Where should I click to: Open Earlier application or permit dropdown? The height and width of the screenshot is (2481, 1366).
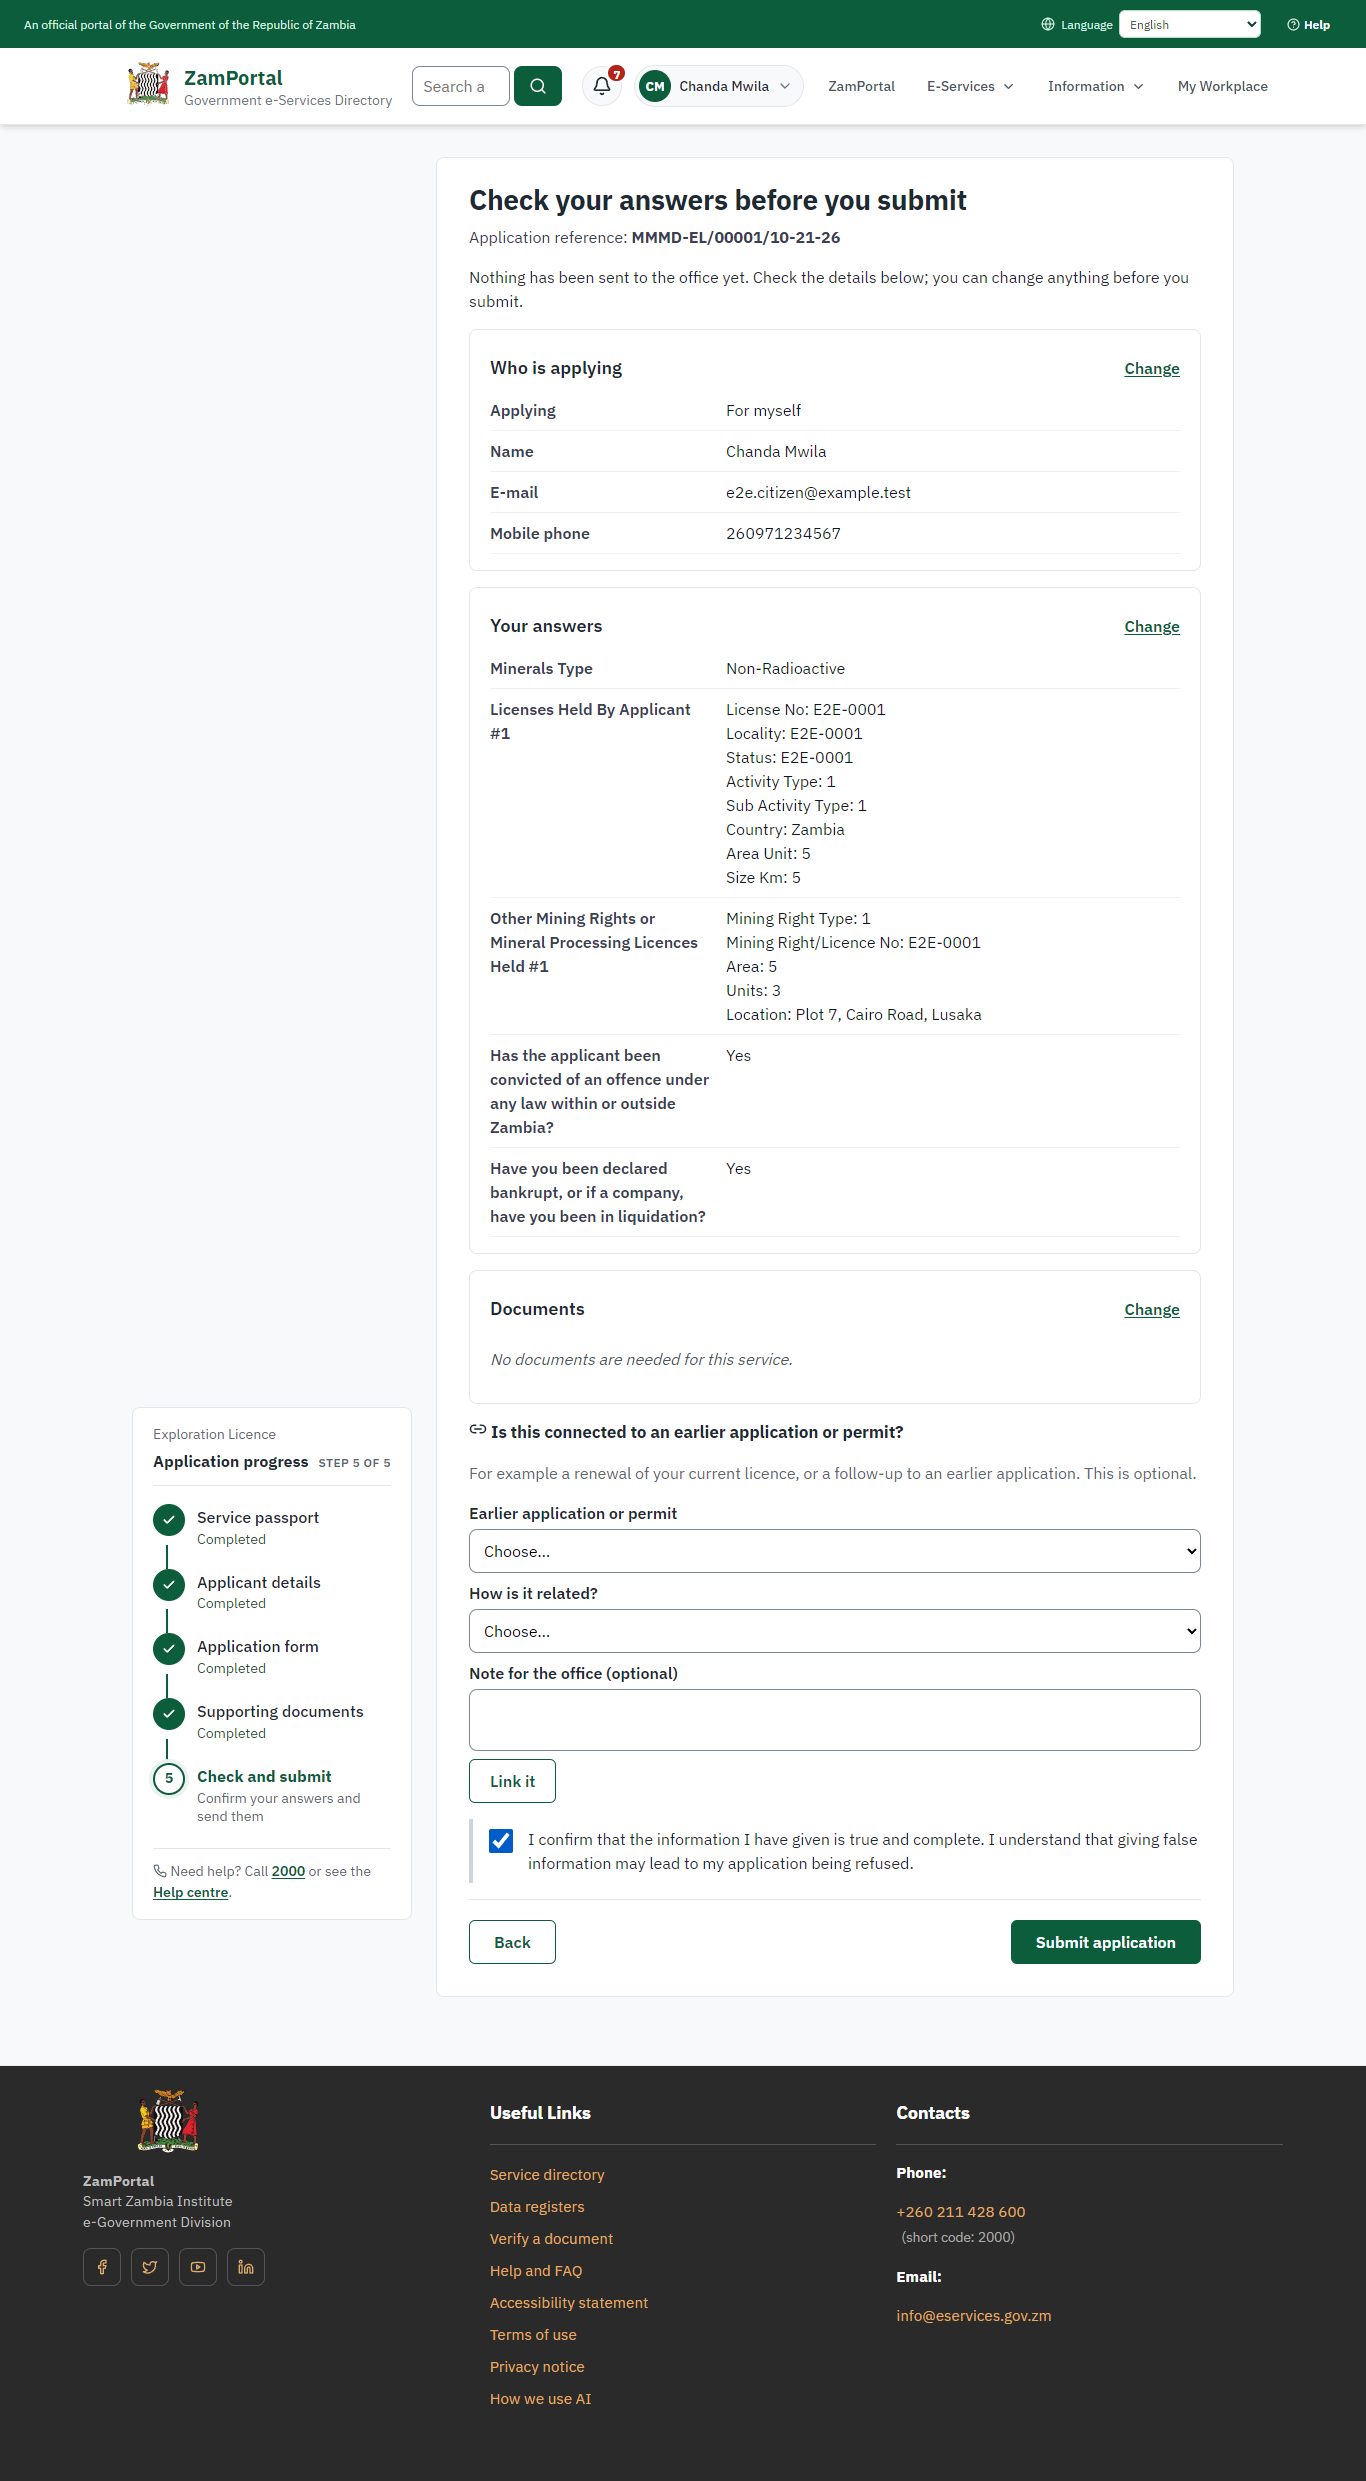(x=835, y=1551)
